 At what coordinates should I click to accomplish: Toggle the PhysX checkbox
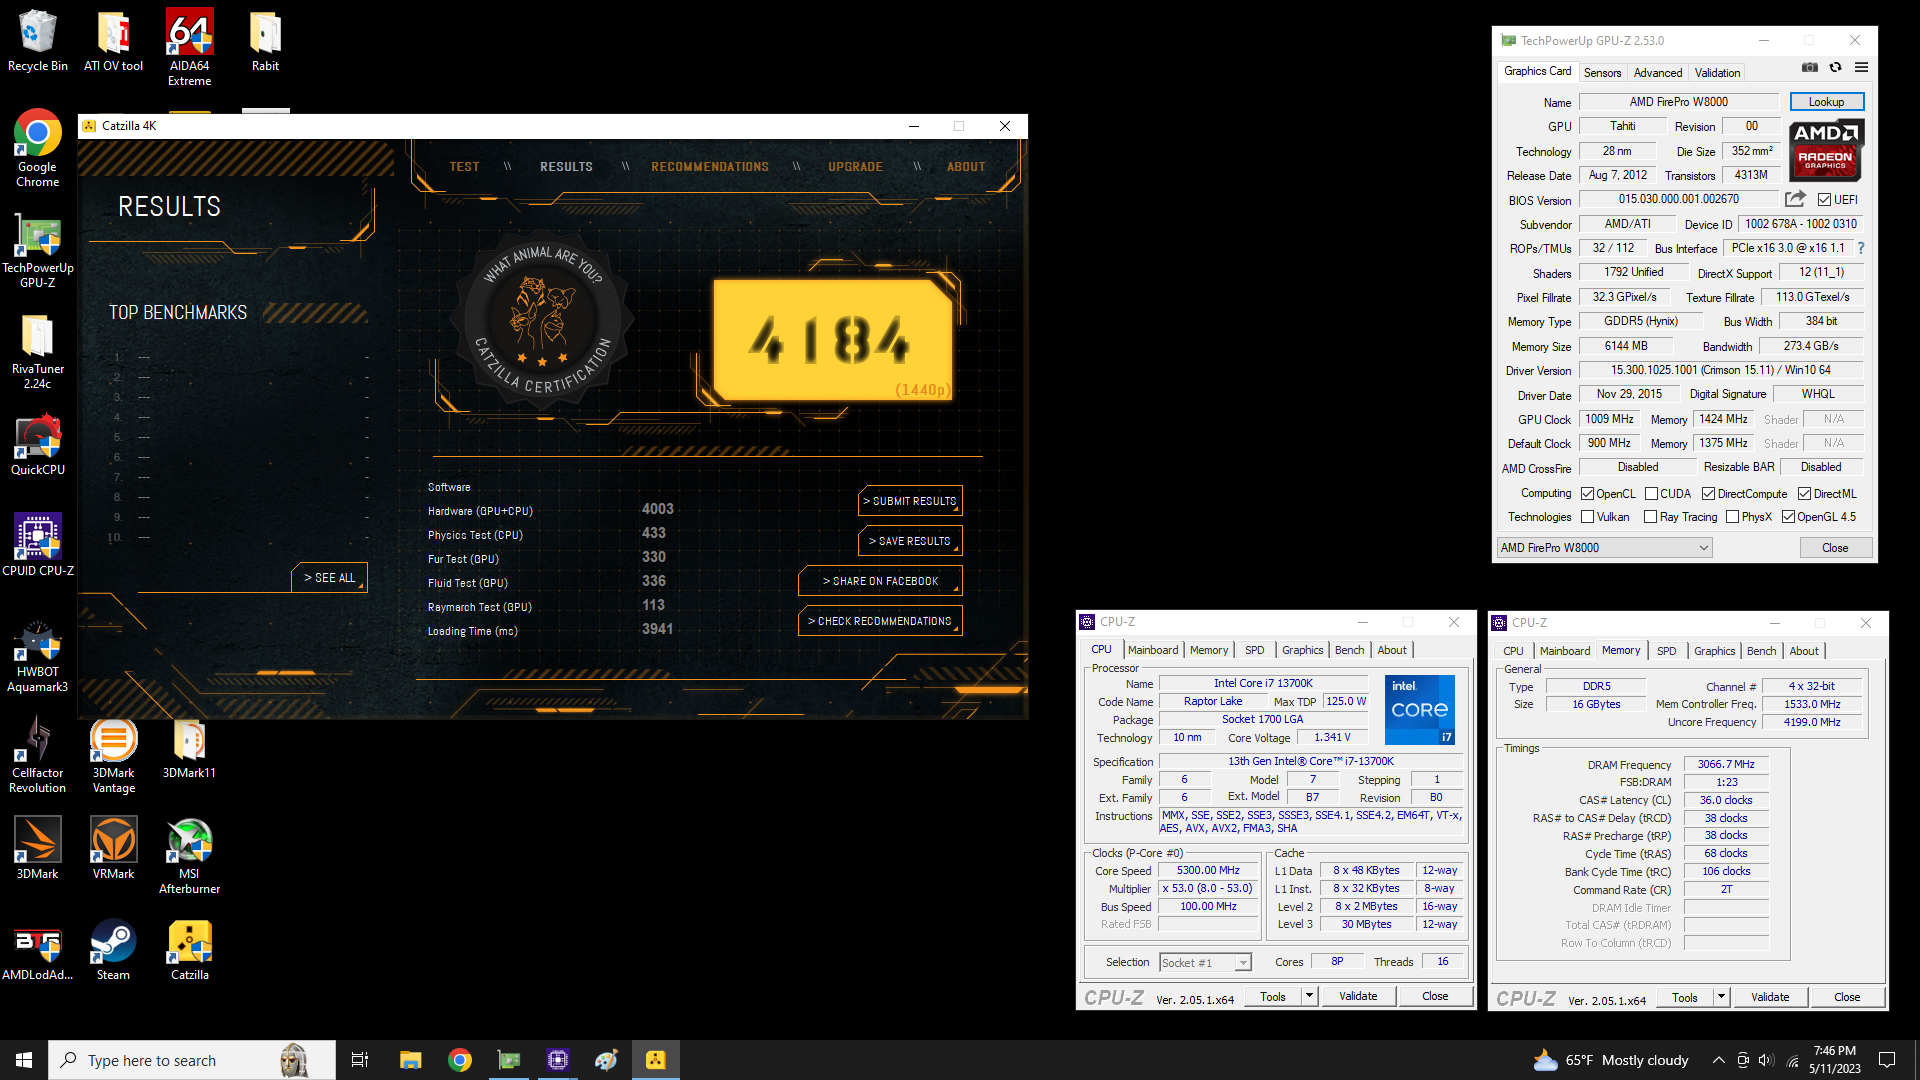pos(1732,517)
